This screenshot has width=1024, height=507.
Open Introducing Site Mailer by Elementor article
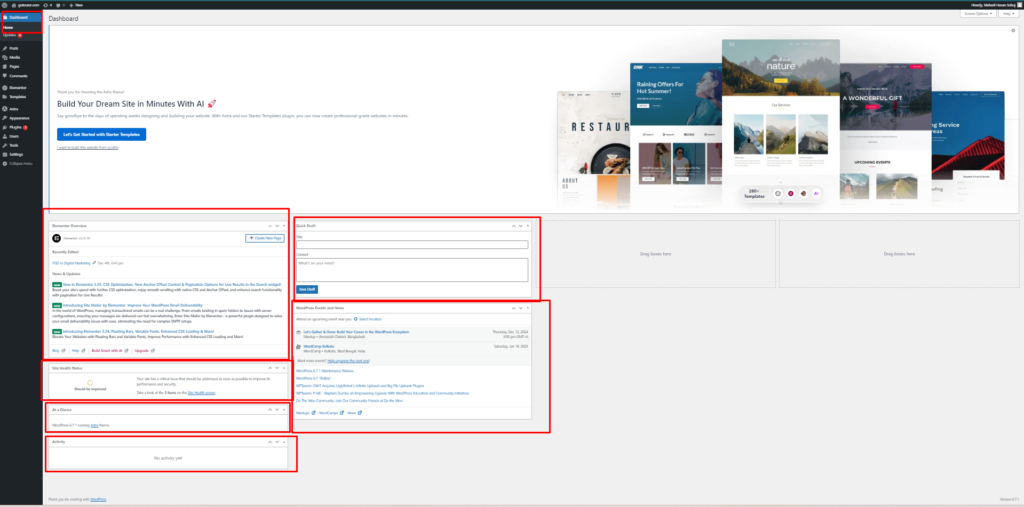click(133, 305)
